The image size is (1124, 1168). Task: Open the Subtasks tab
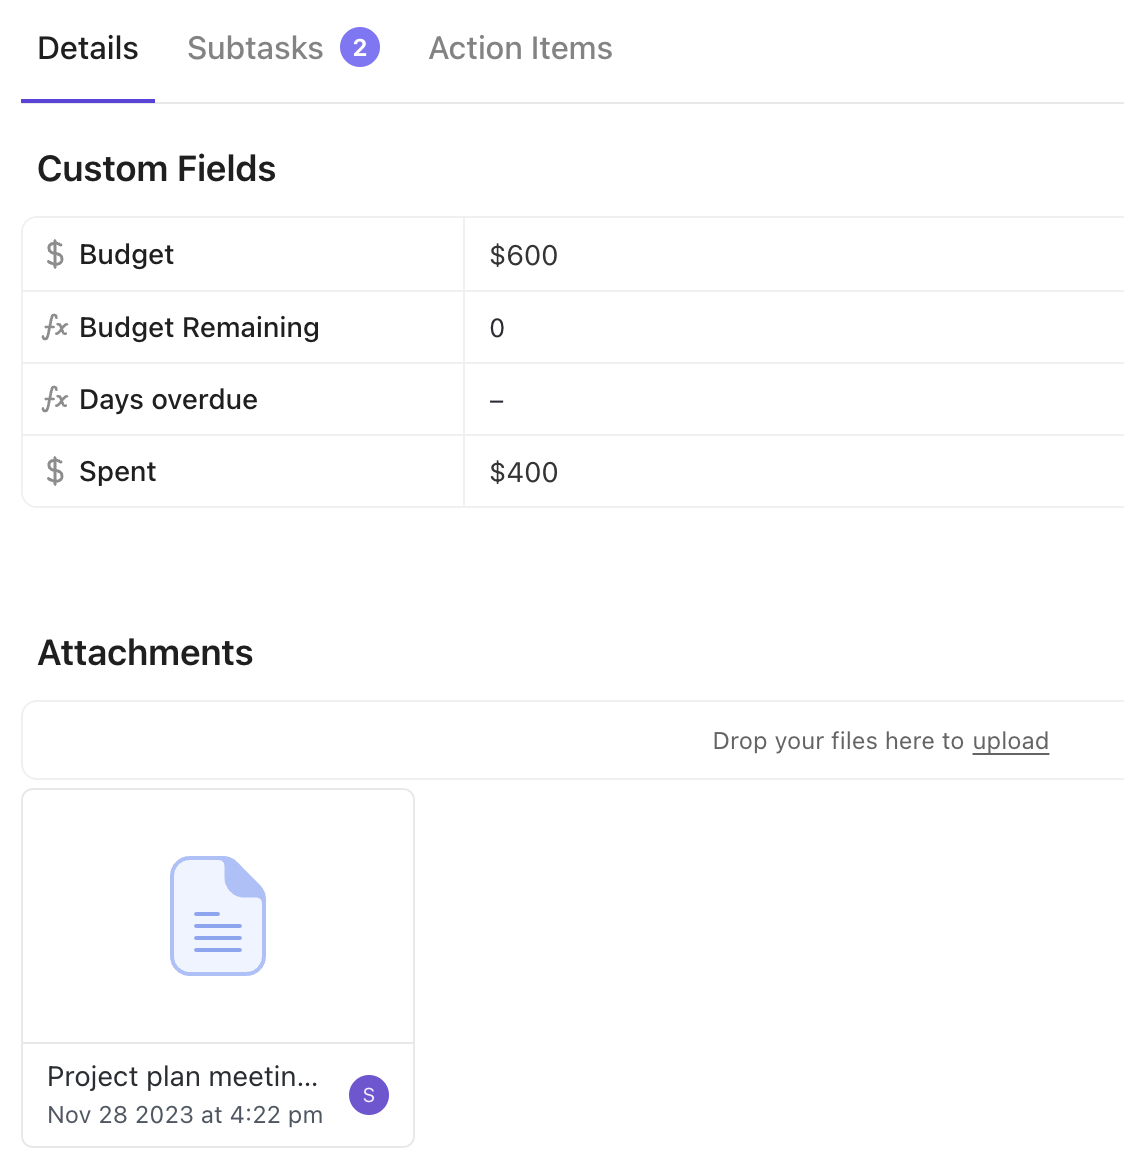(255, 48)
